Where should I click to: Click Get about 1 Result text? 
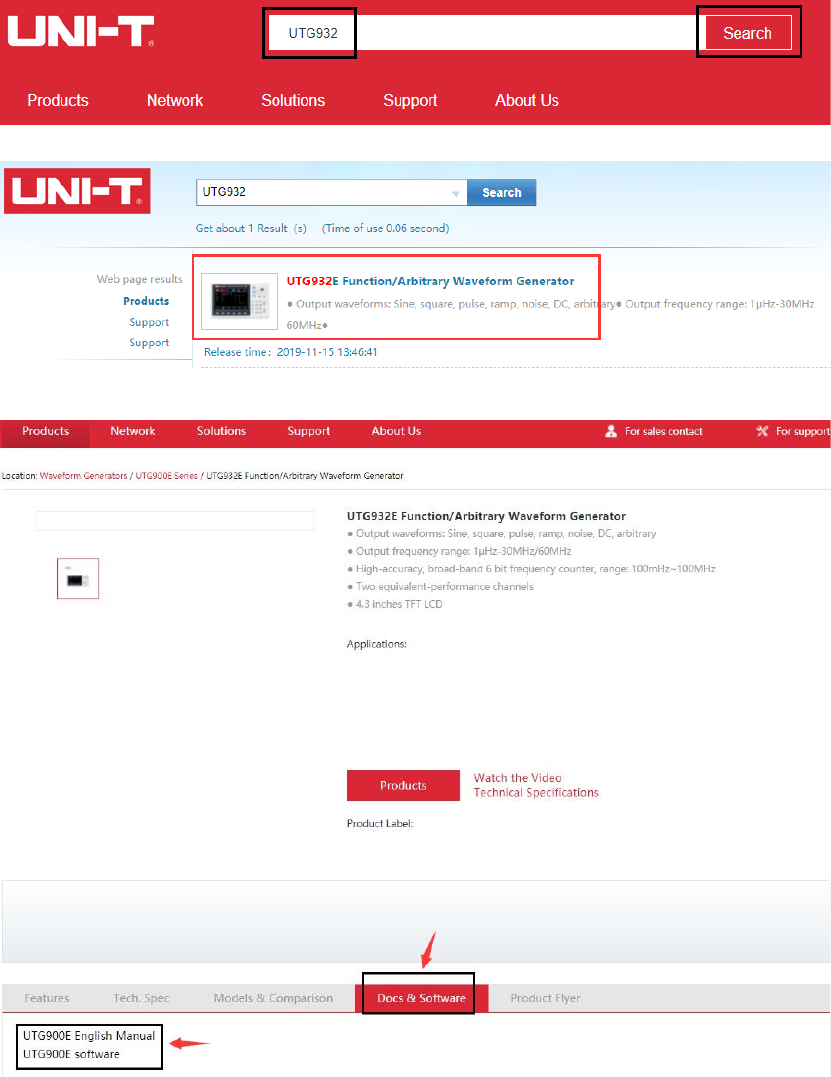[251, 228]
